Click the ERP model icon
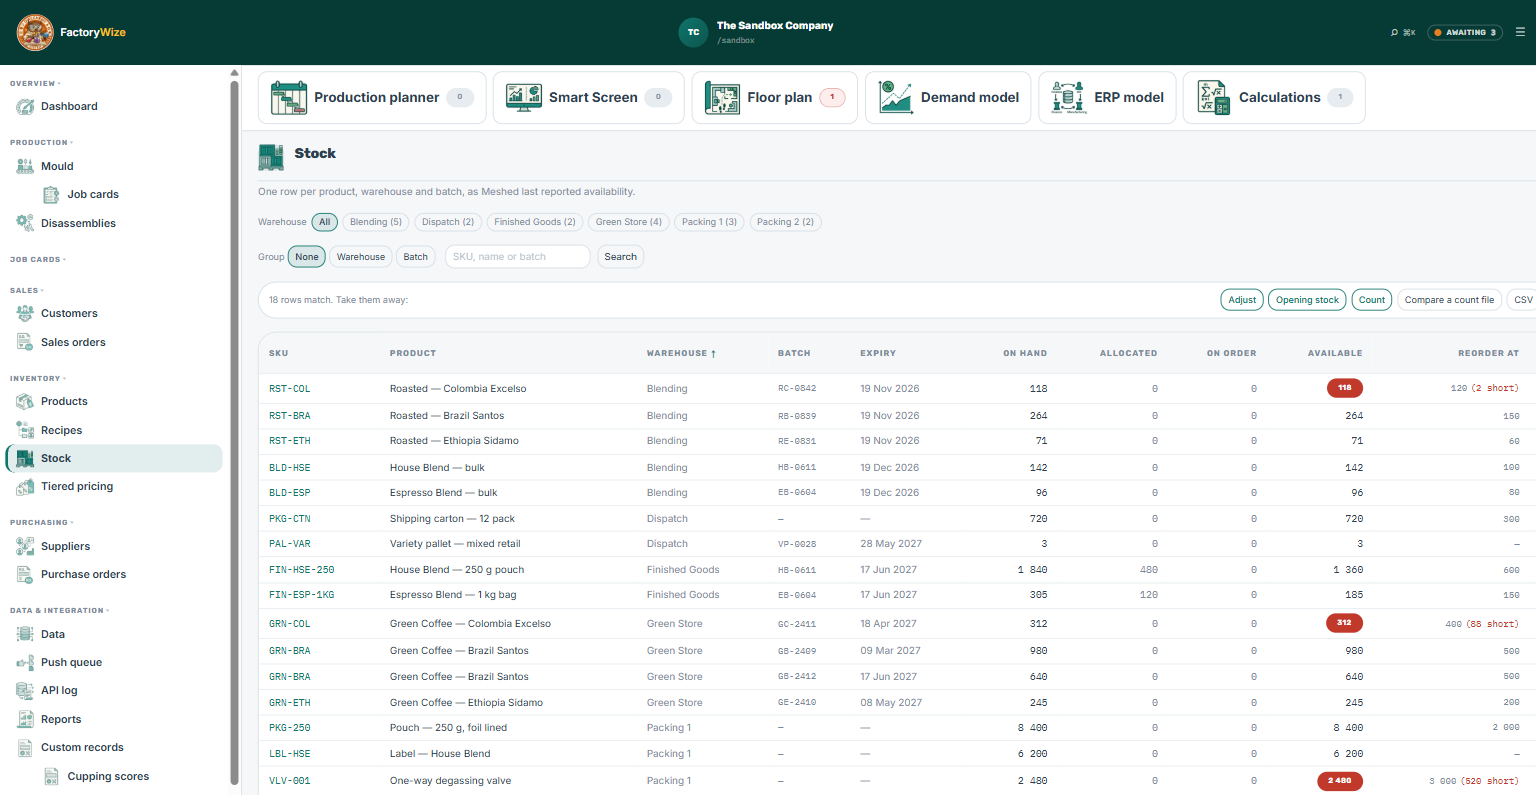Viewport: 1536px width, 795px height. [1068, 97]
